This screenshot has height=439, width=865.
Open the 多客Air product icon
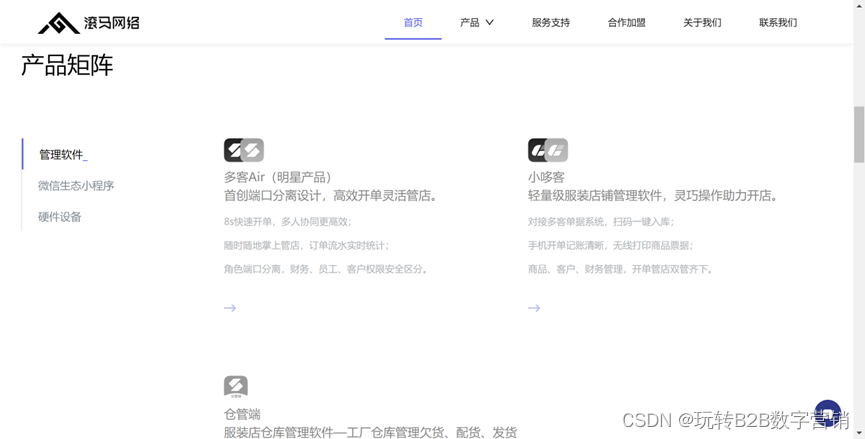click(244, 150)
